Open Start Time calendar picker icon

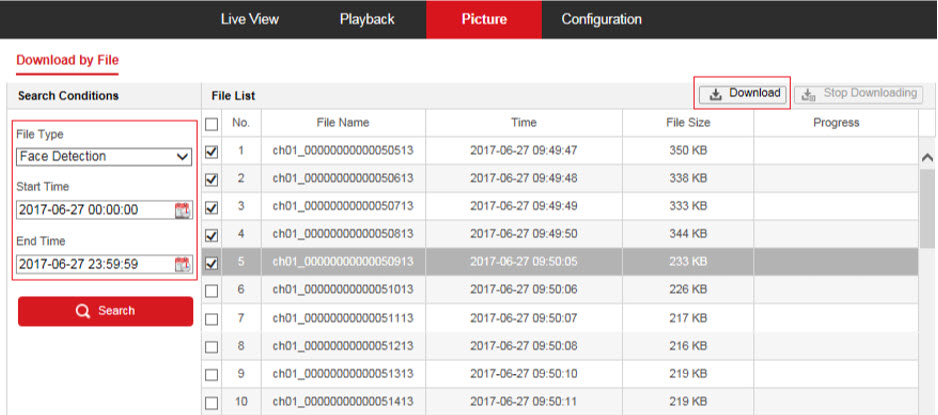point(182,210)
